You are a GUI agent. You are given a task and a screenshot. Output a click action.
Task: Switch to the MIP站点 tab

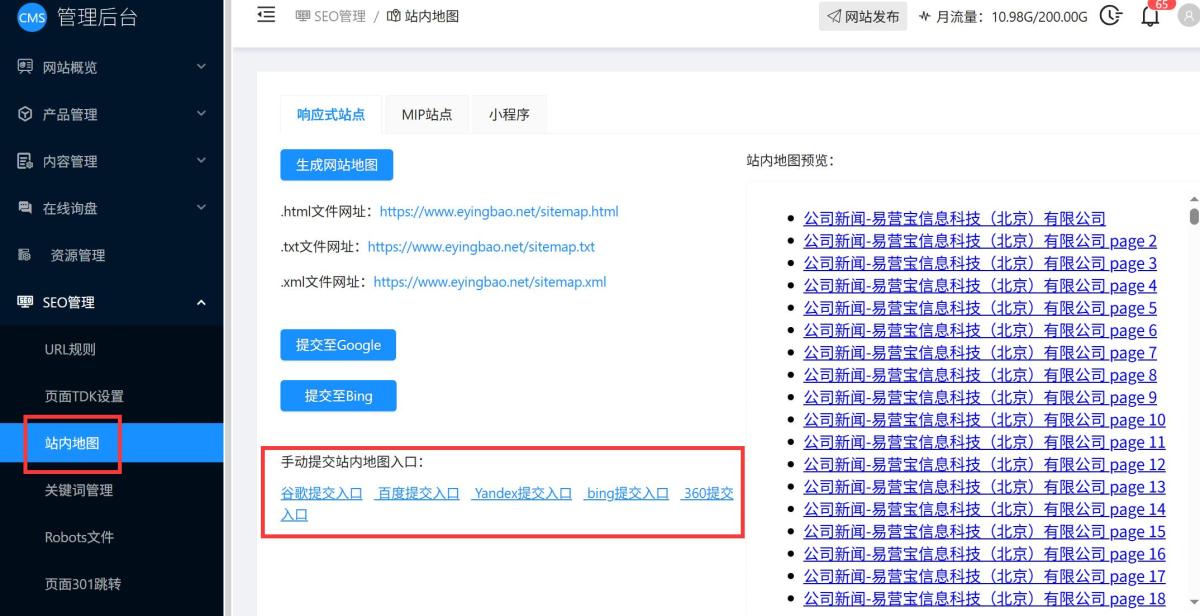pos(427,114)
